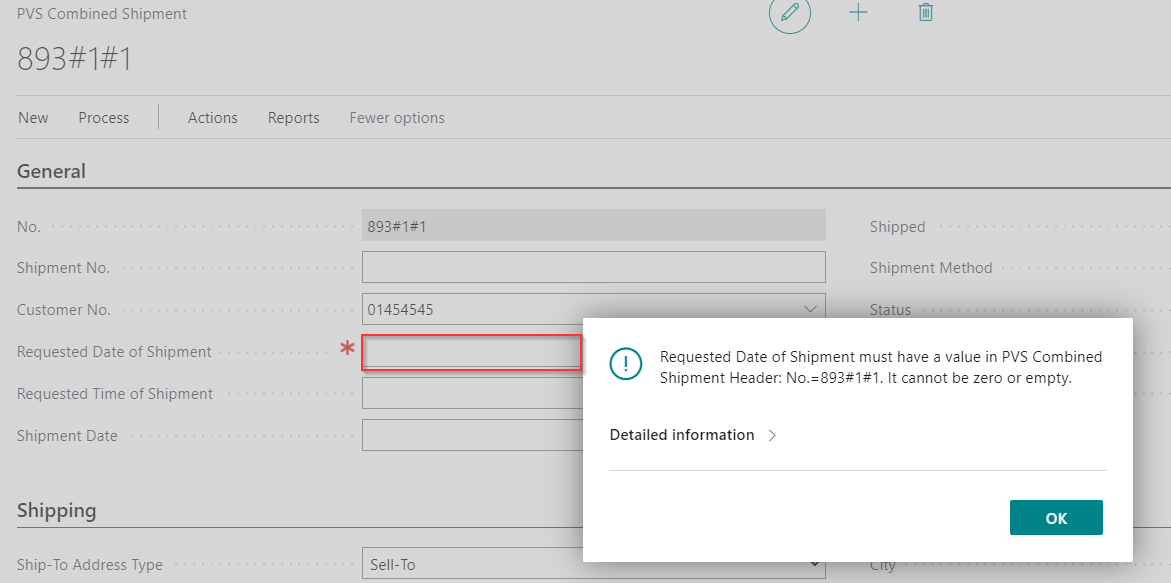Open the Customer No. dropdown arrow

pyautogui.click(x=810, y=309)
